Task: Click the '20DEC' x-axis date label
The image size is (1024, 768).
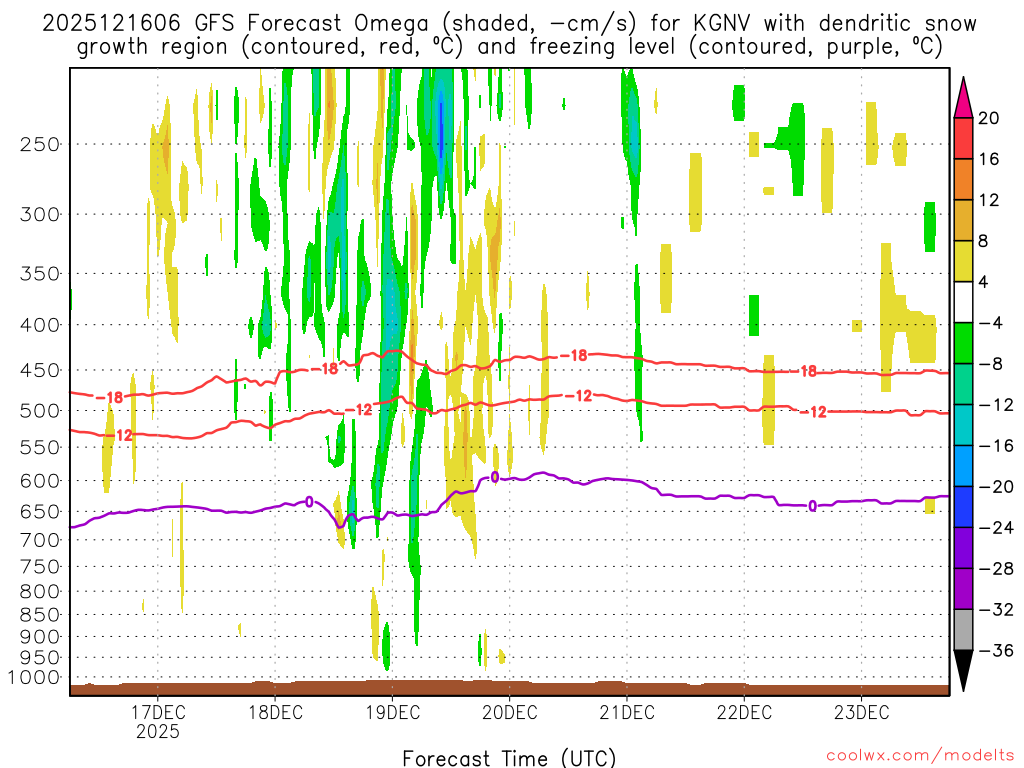Action: (509, 712)
